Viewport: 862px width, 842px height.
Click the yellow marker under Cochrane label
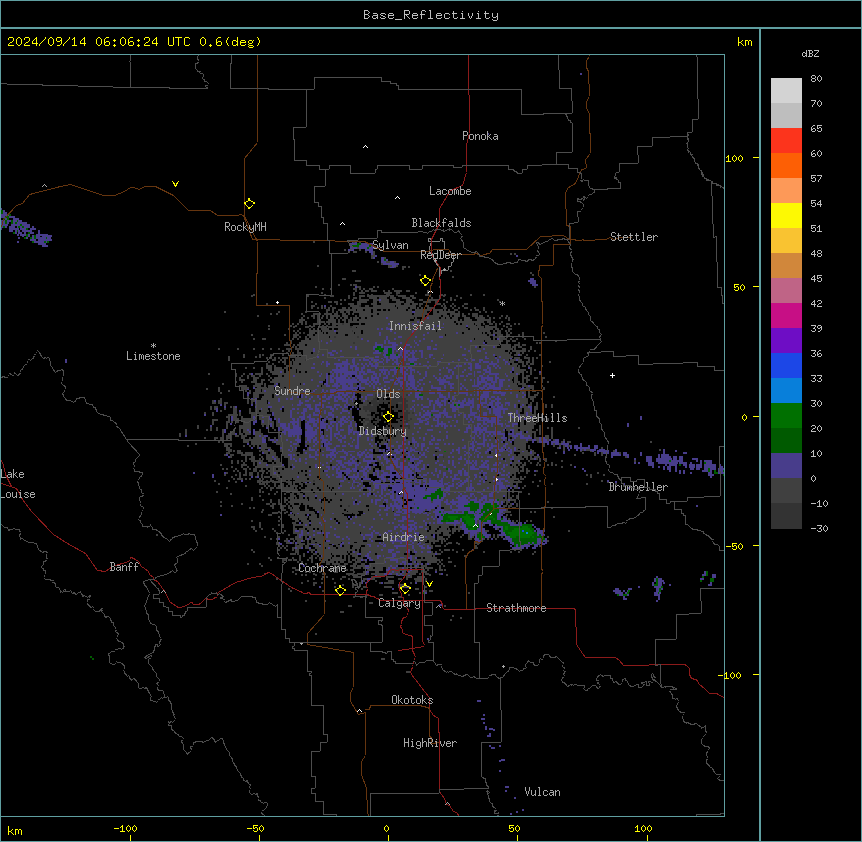pos(340,590)
